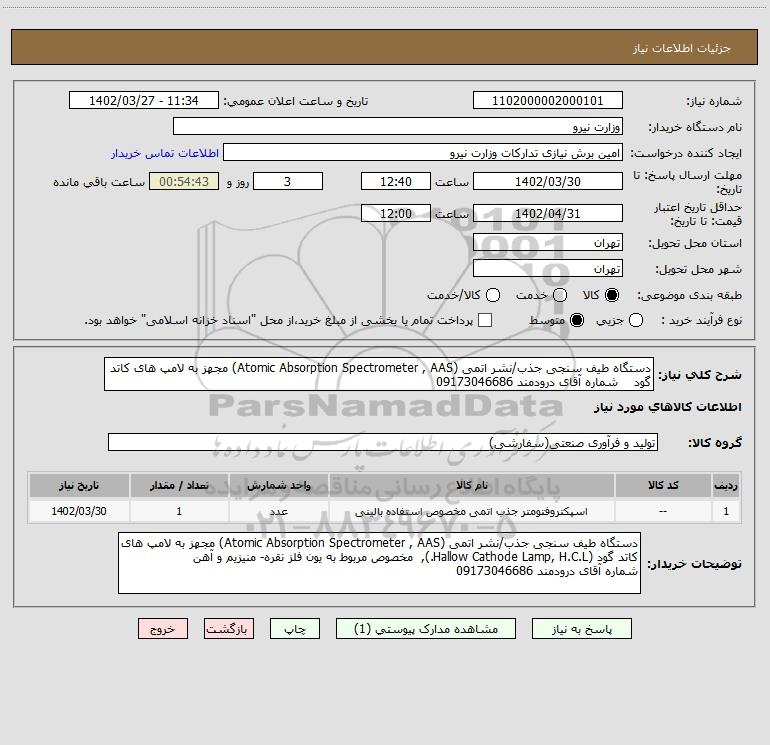Click the announcement date field 1402/03/27 - 11:34
This screenshot has width=770, height=745.
coord(144,101)
